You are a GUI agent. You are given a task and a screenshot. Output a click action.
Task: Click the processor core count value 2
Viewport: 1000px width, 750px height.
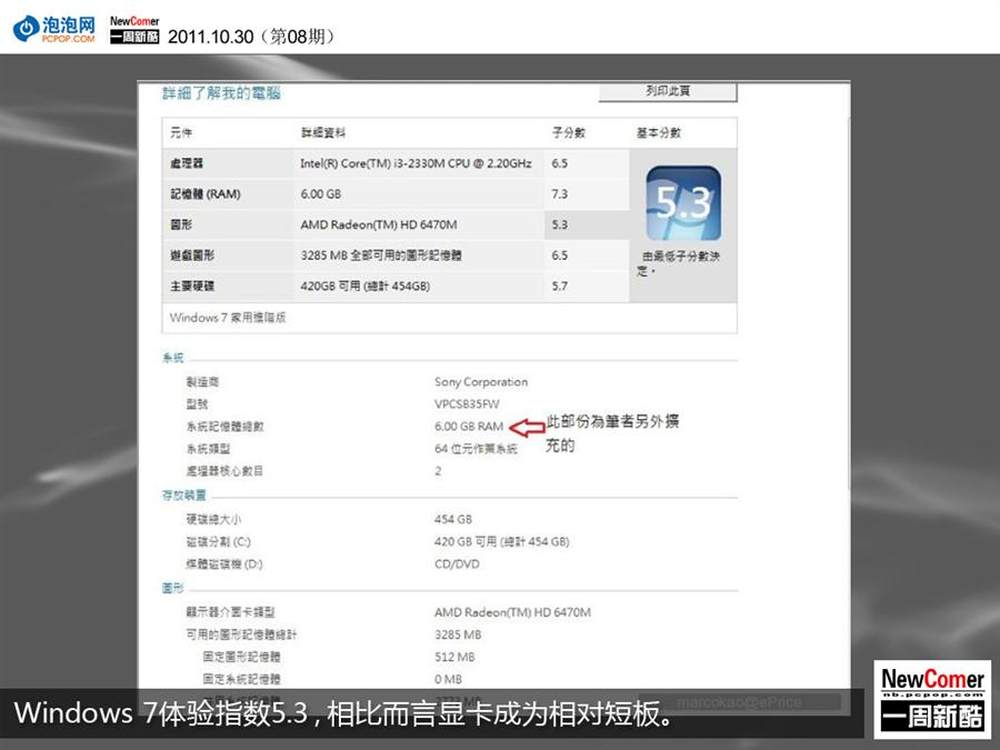pyautogui.click(x=438, y=471)
